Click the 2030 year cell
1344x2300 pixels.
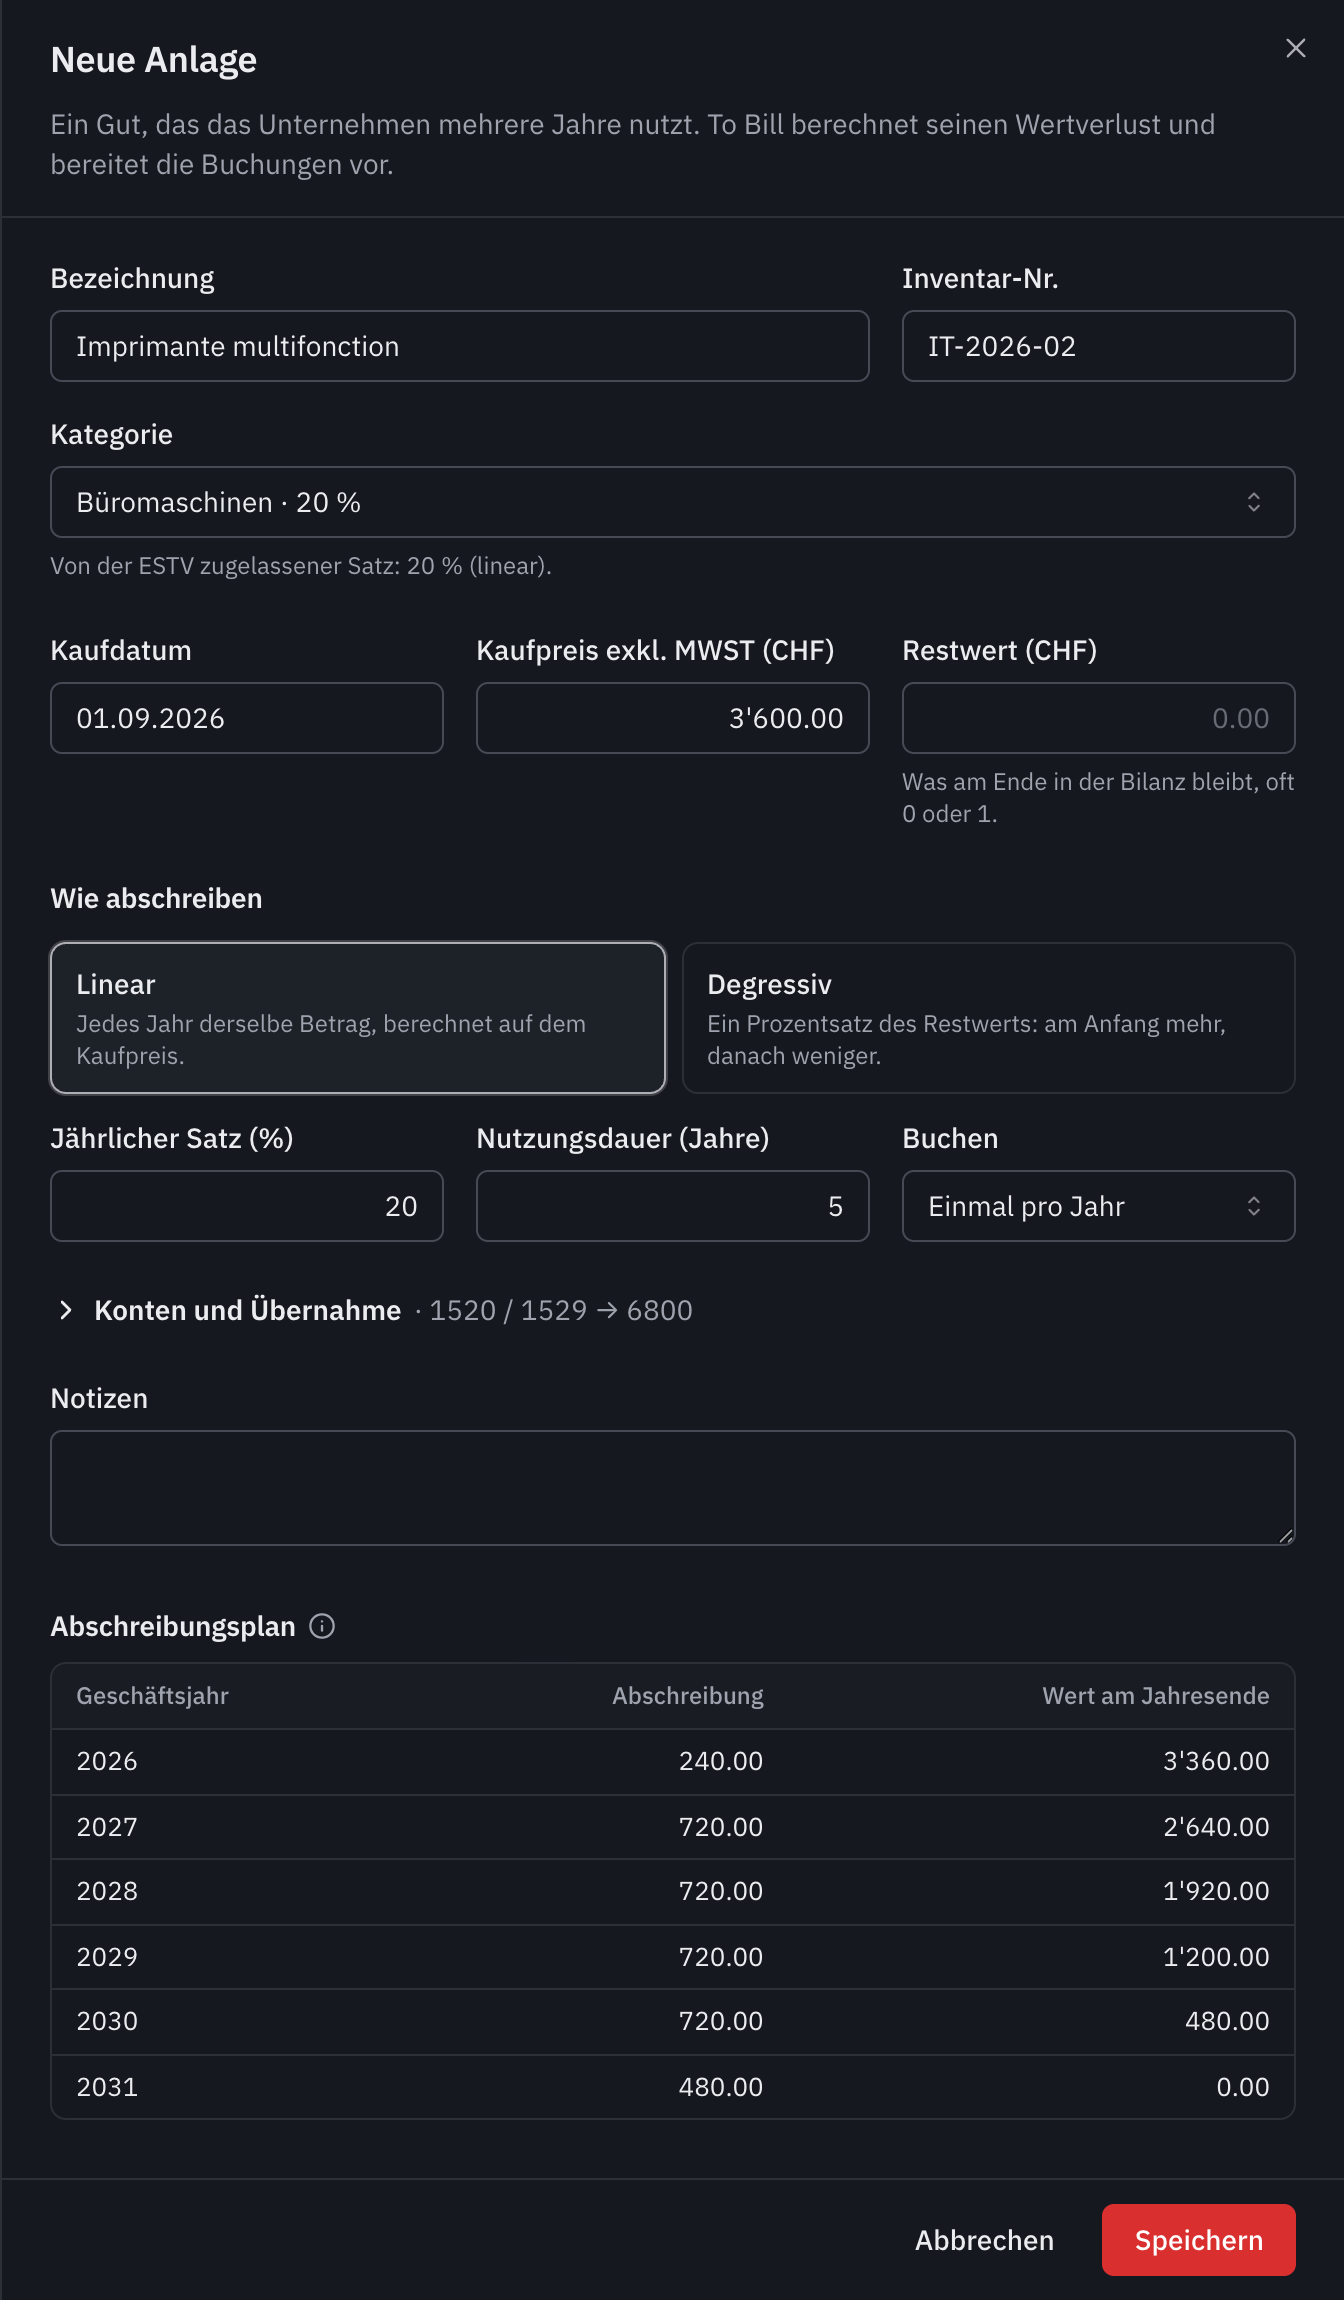click(x=107, y=2021)
